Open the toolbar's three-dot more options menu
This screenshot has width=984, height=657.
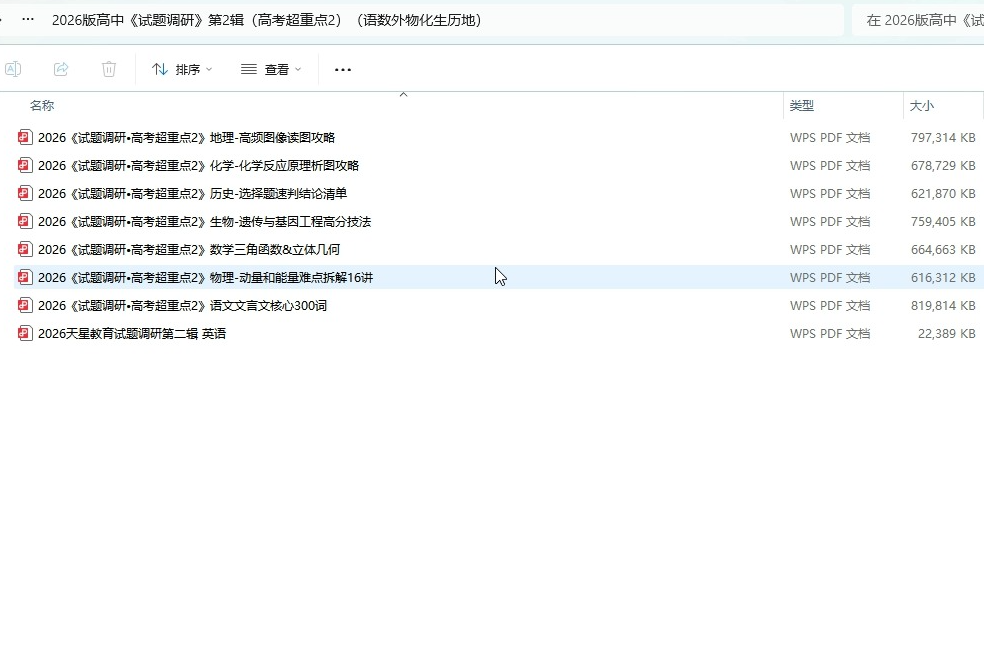click(x=343, y=70)
